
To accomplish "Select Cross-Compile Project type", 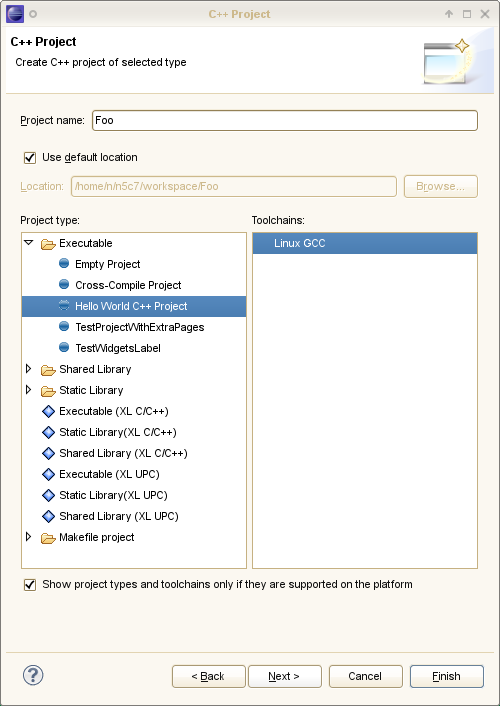I will coord(128,285).
